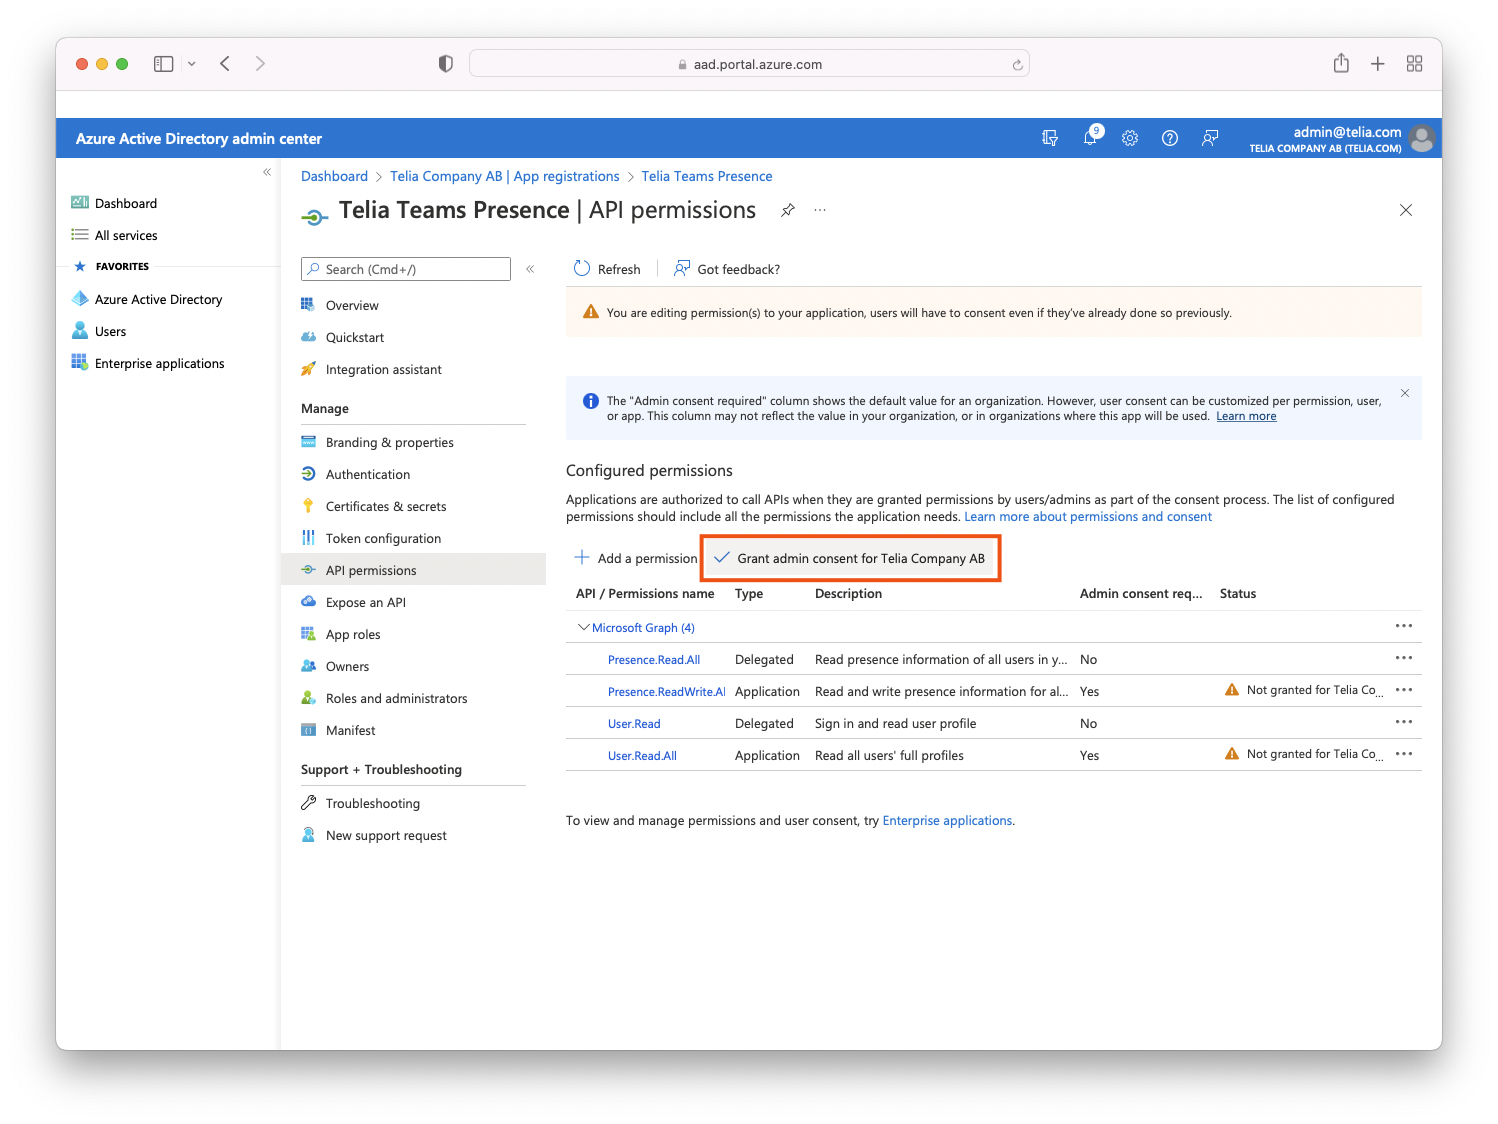Grant admin consent for Telia Company AB

point(850,558)
